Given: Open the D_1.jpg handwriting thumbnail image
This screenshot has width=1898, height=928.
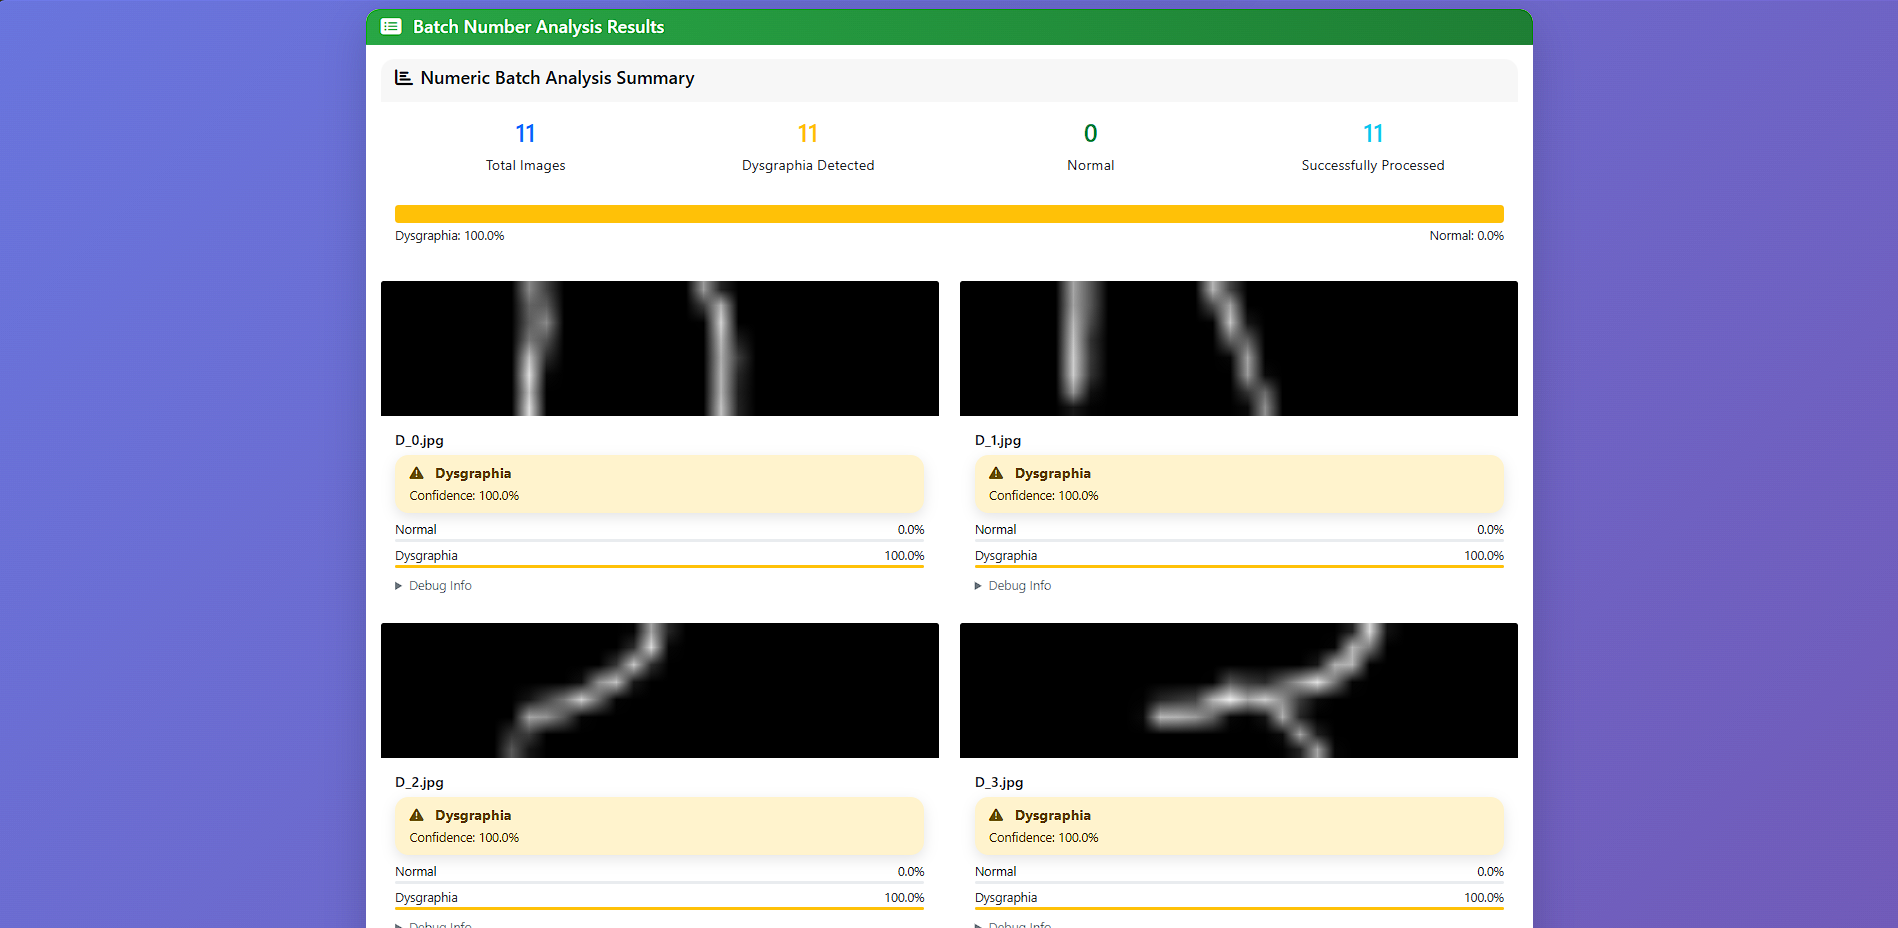Looking at the screenshot, I should 1238,348.
